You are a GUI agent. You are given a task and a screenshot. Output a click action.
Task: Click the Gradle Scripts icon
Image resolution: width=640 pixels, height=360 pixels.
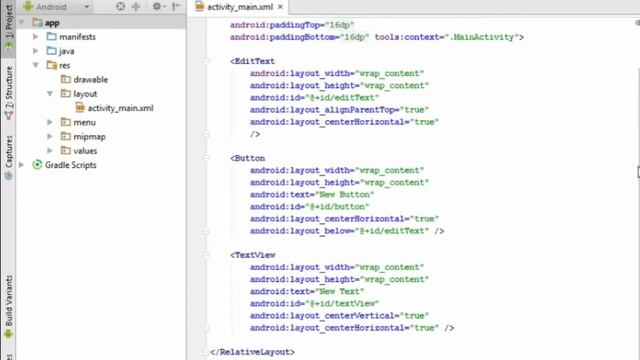tap(37, 164)
